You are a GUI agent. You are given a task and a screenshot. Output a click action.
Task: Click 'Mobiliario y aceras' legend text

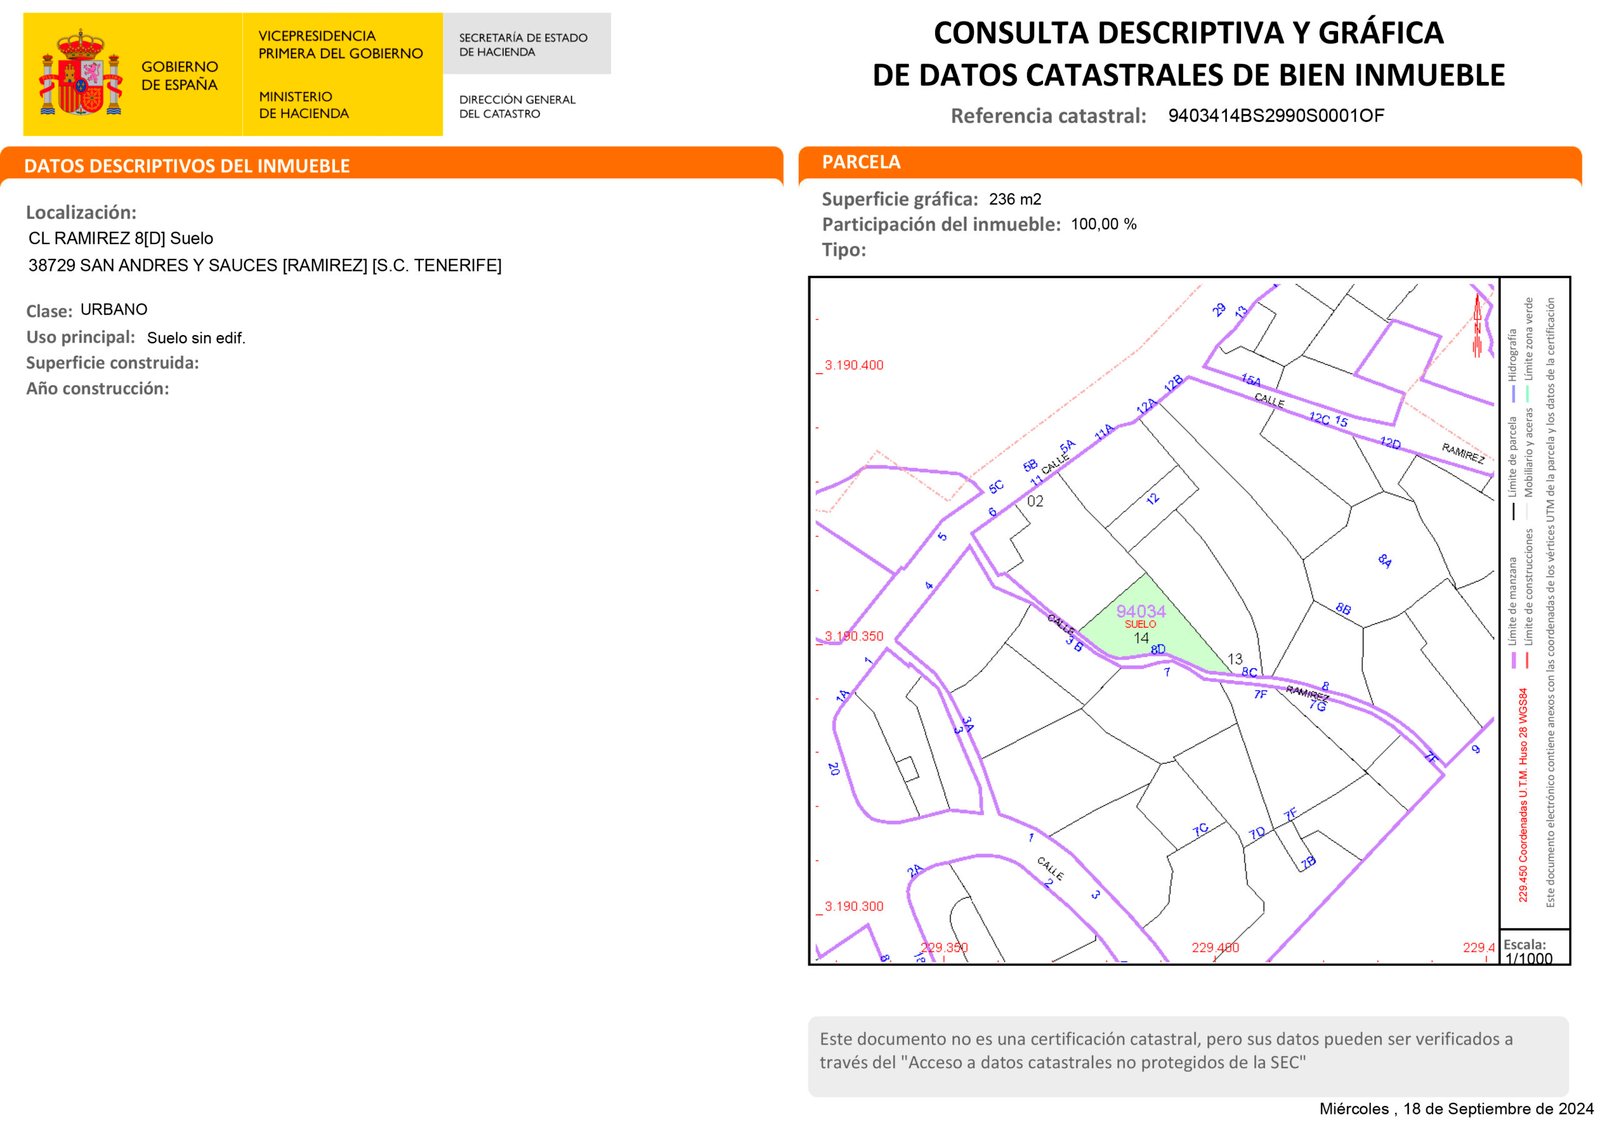pyautogui.click(x=1528, y=452)
